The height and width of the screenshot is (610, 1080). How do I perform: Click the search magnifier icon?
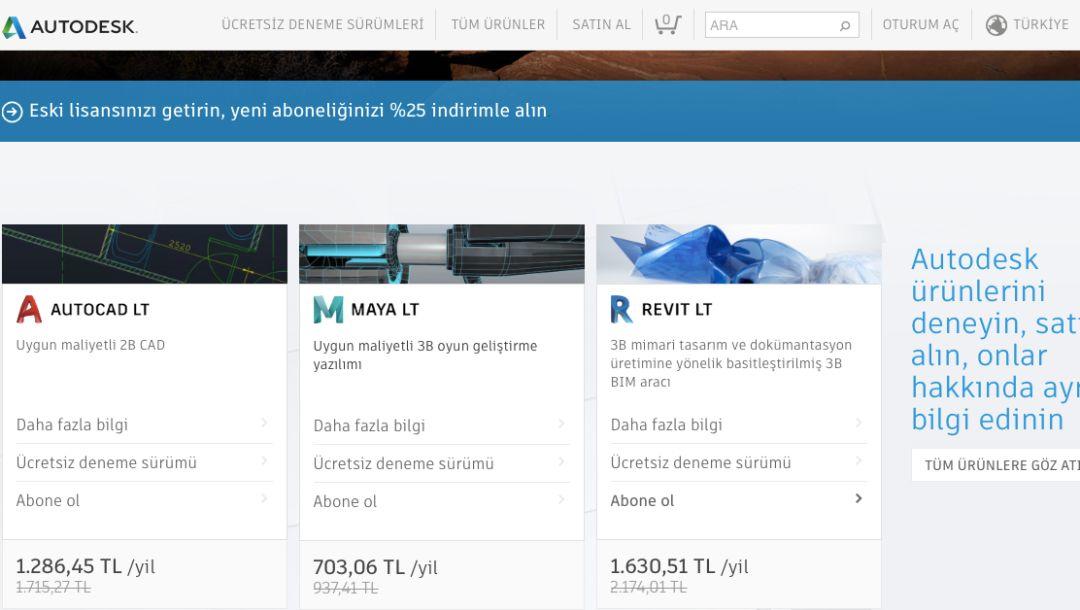pyautogui.click(x=844, y=25)
